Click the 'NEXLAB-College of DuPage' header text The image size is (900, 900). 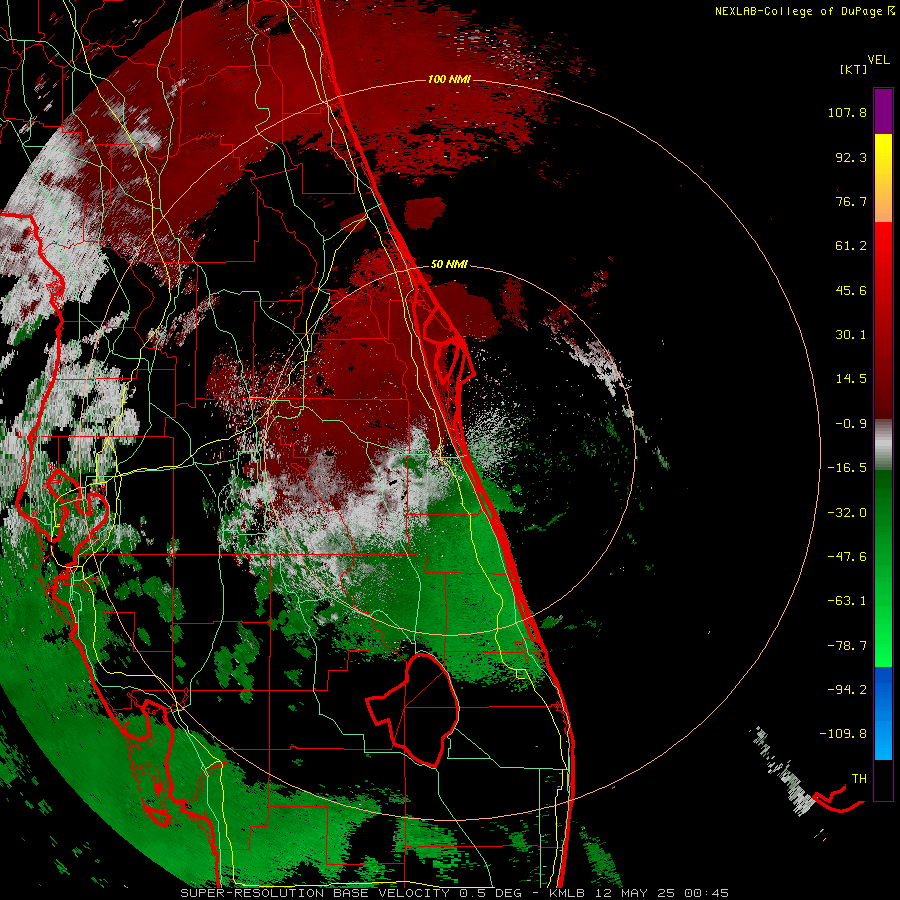pyautogui.click(x=801, y=11)
